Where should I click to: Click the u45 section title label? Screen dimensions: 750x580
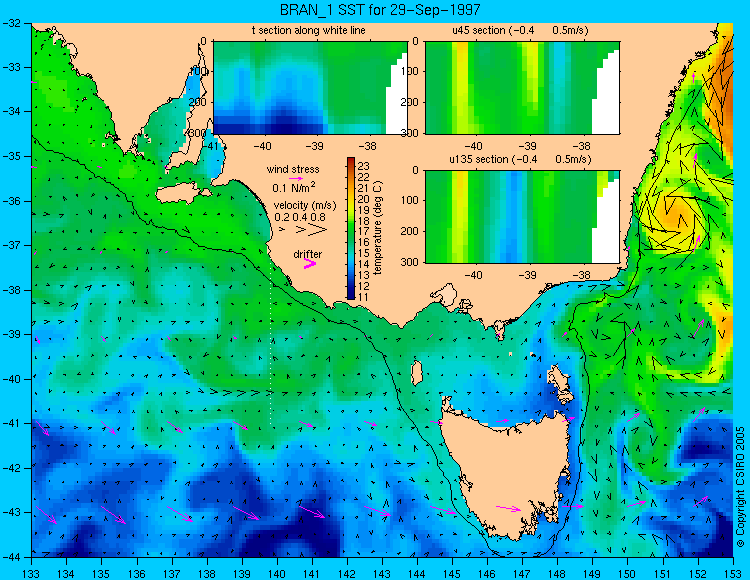520,31
